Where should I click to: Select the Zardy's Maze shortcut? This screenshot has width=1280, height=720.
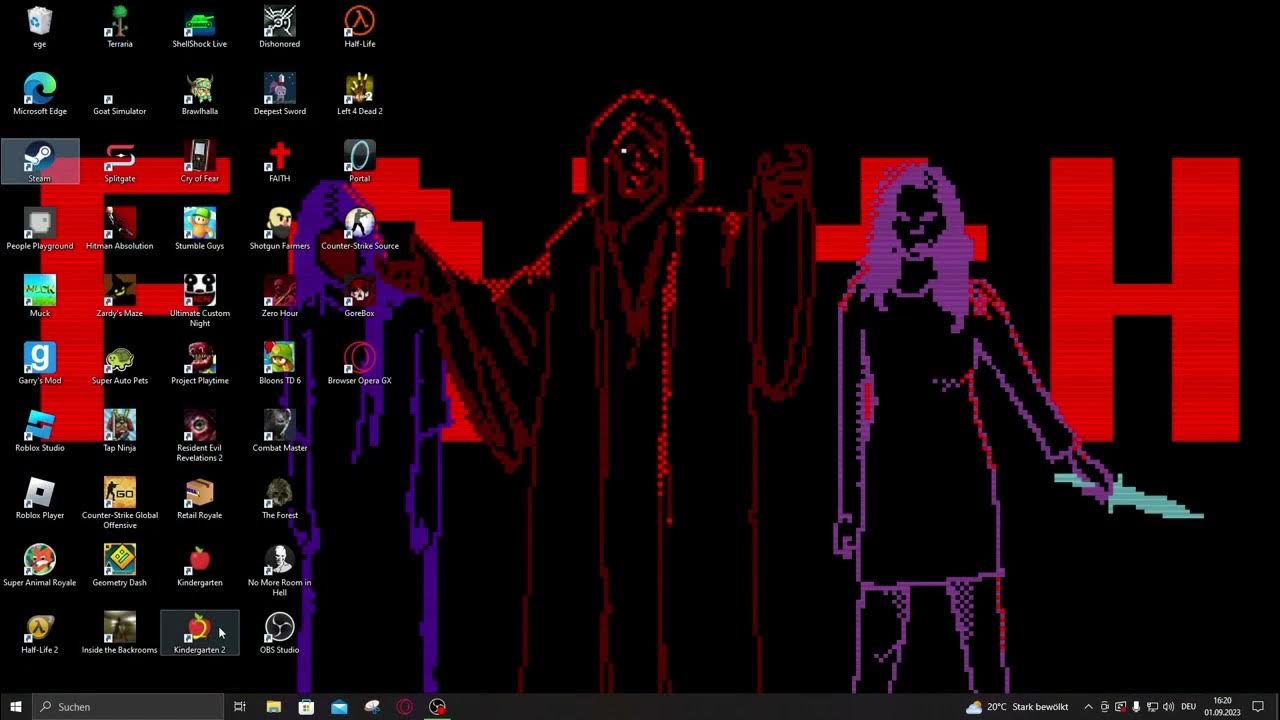tap(120, 297)
